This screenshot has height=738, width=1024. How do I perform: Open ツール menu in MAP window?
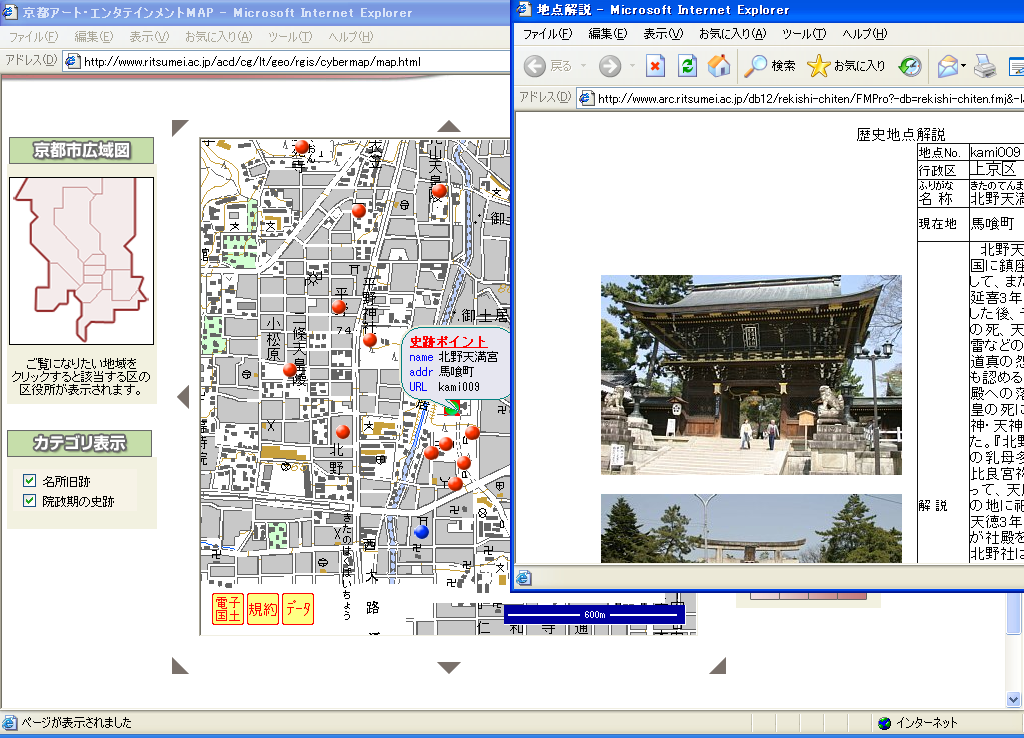(x=290, y=37)
